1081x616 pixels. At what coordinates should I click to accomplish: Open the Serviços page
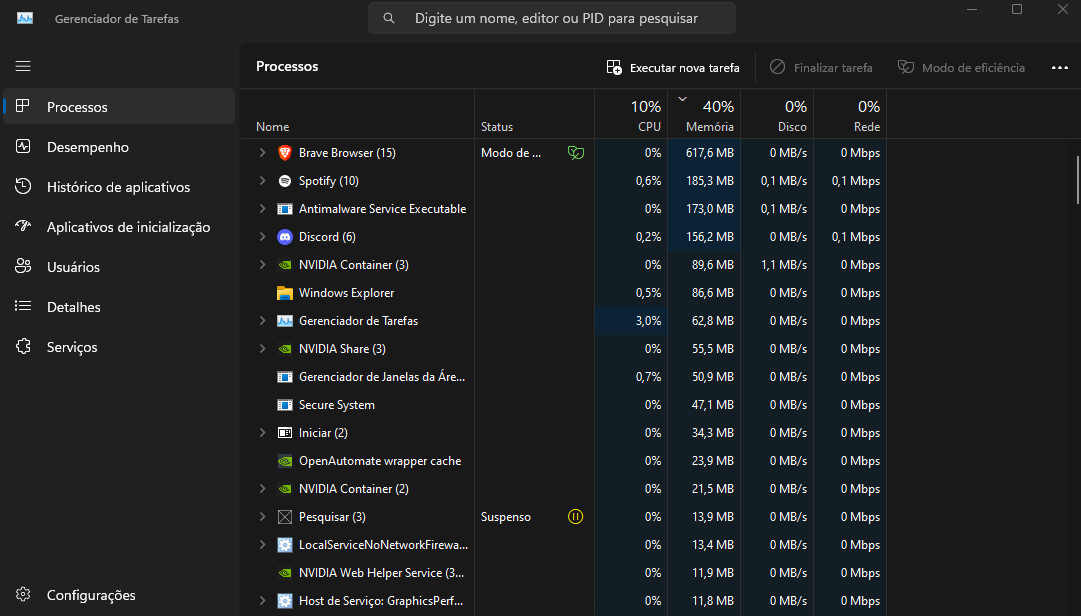pyautogui.click(x=119, y=347)
